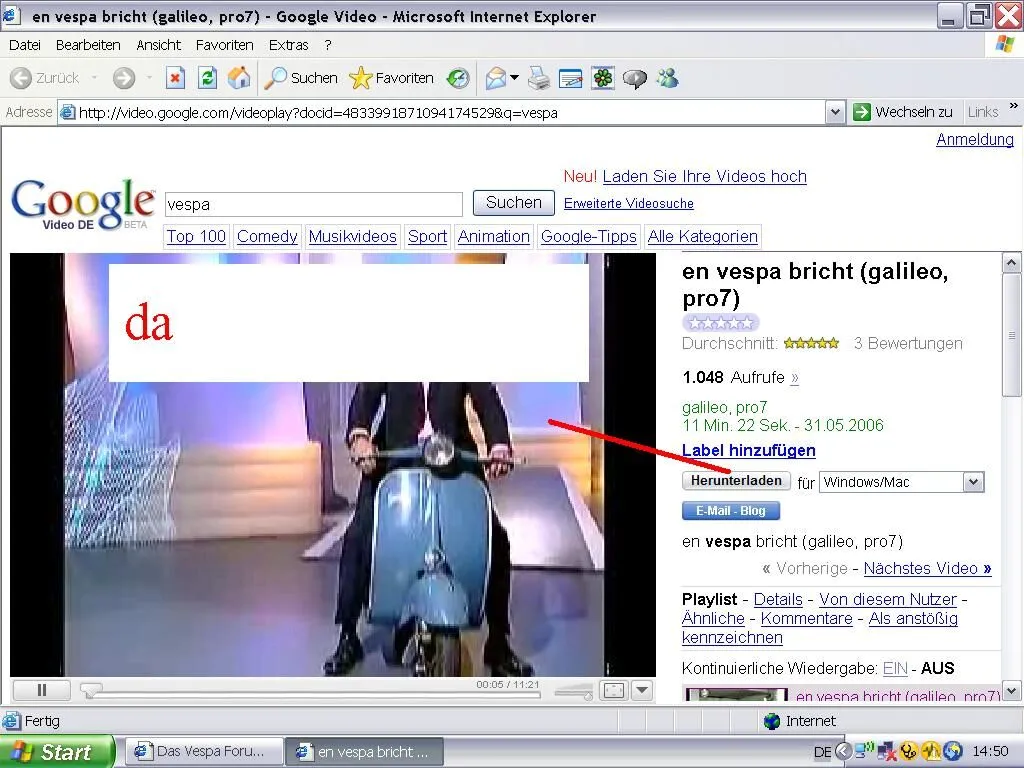Click the Label hinzufügen link
The width and height of the screenshot is (1024, 768).
tap(748, 450)
